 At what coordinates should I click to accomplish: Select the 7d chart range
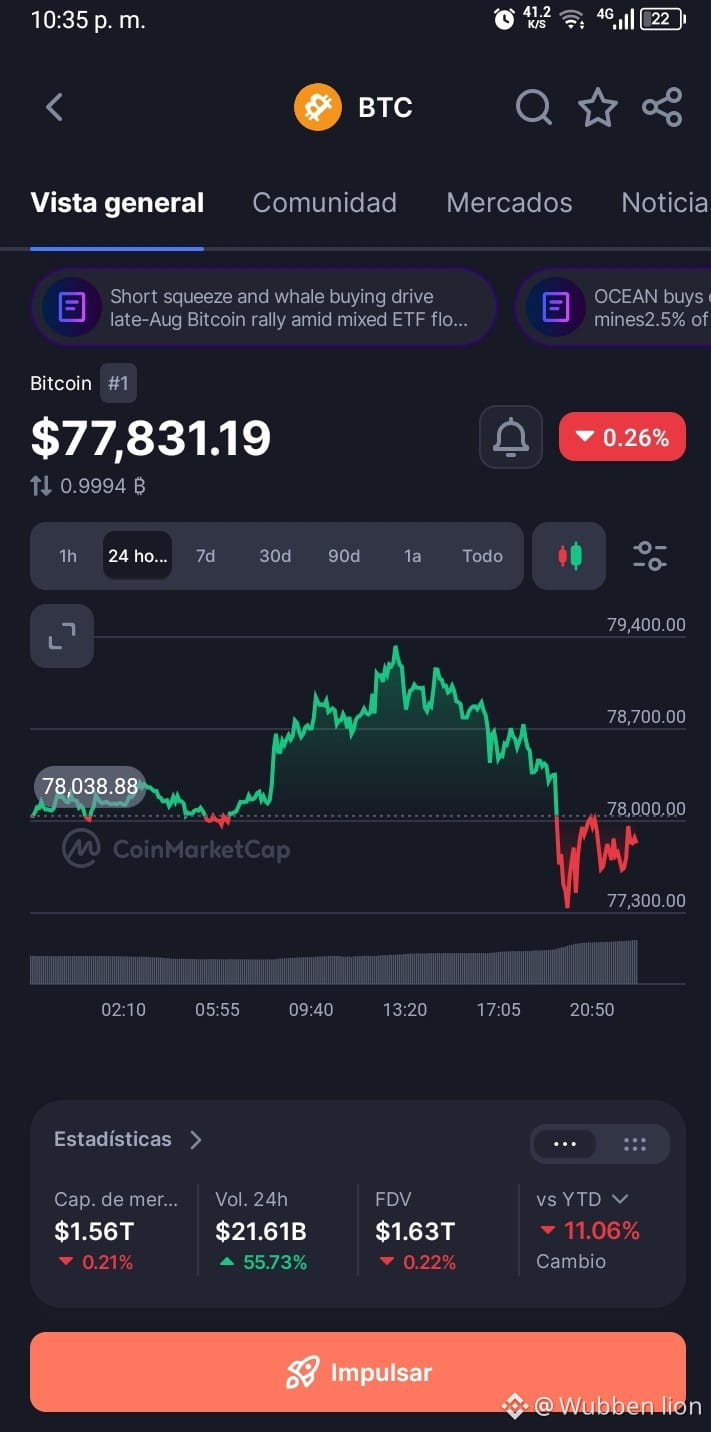click(x=205, y=556)
